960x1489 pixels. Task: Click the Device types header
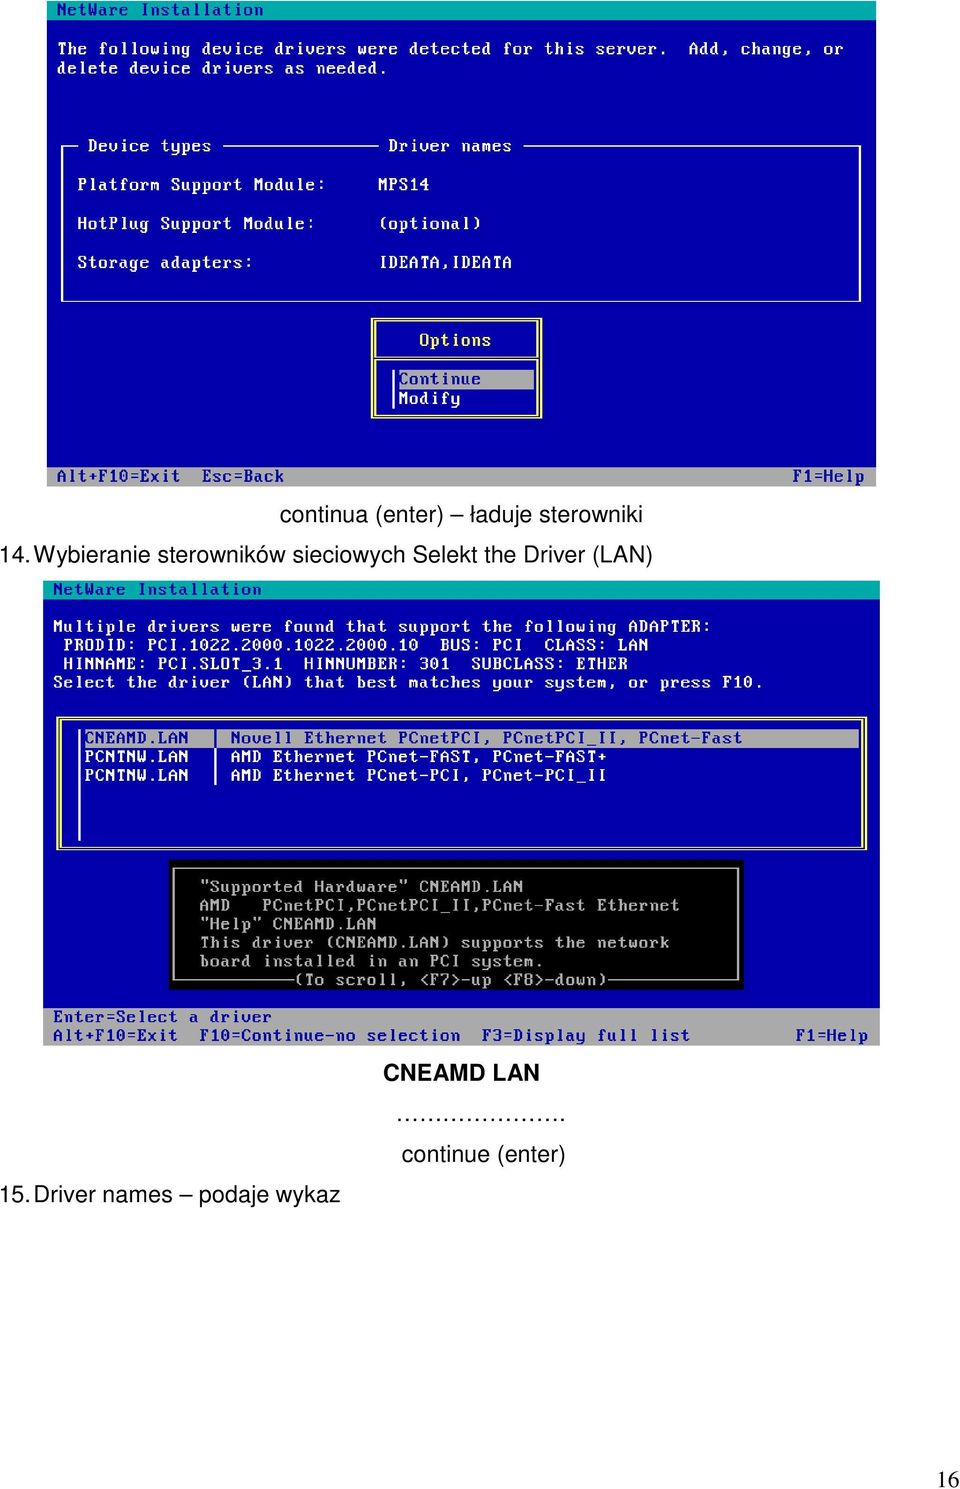pyautogui.click(x=149, y=146)
